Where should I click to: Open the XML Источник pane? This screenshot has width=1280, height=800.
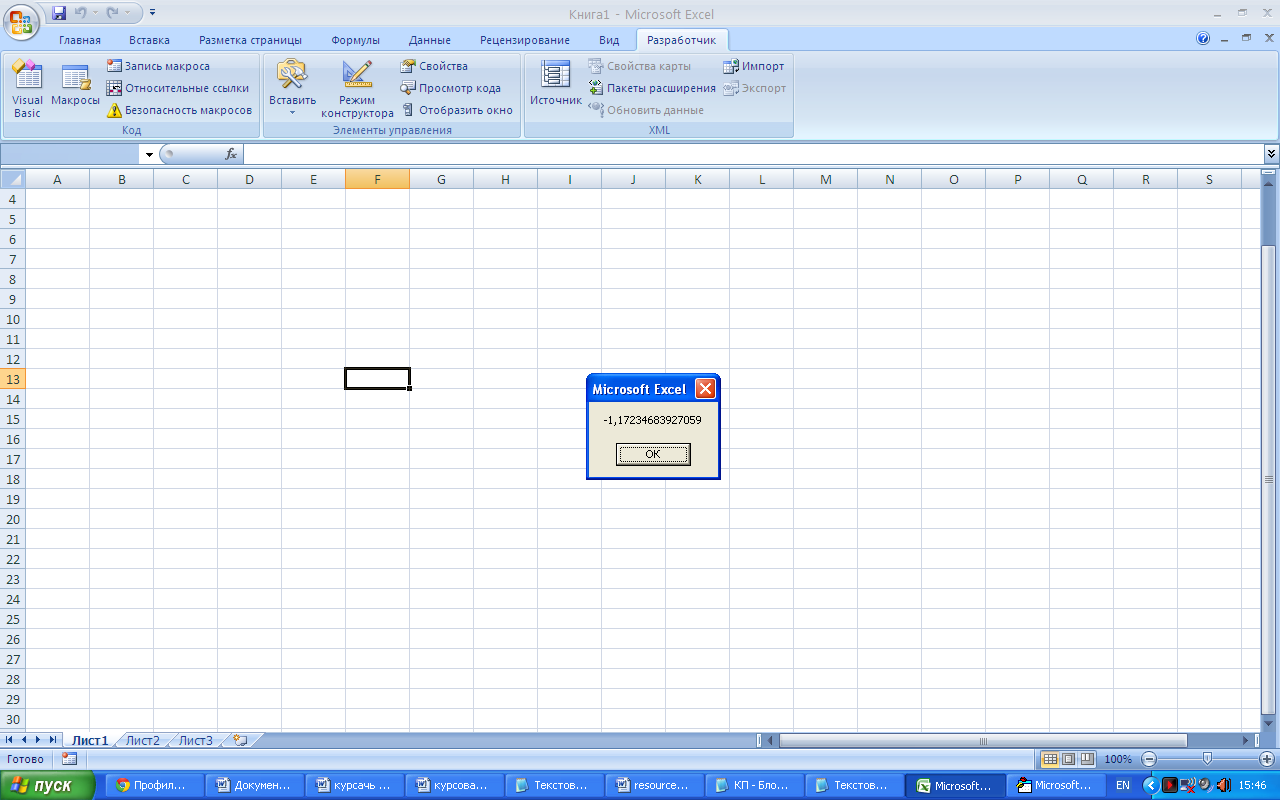click(x=555, y=84)
